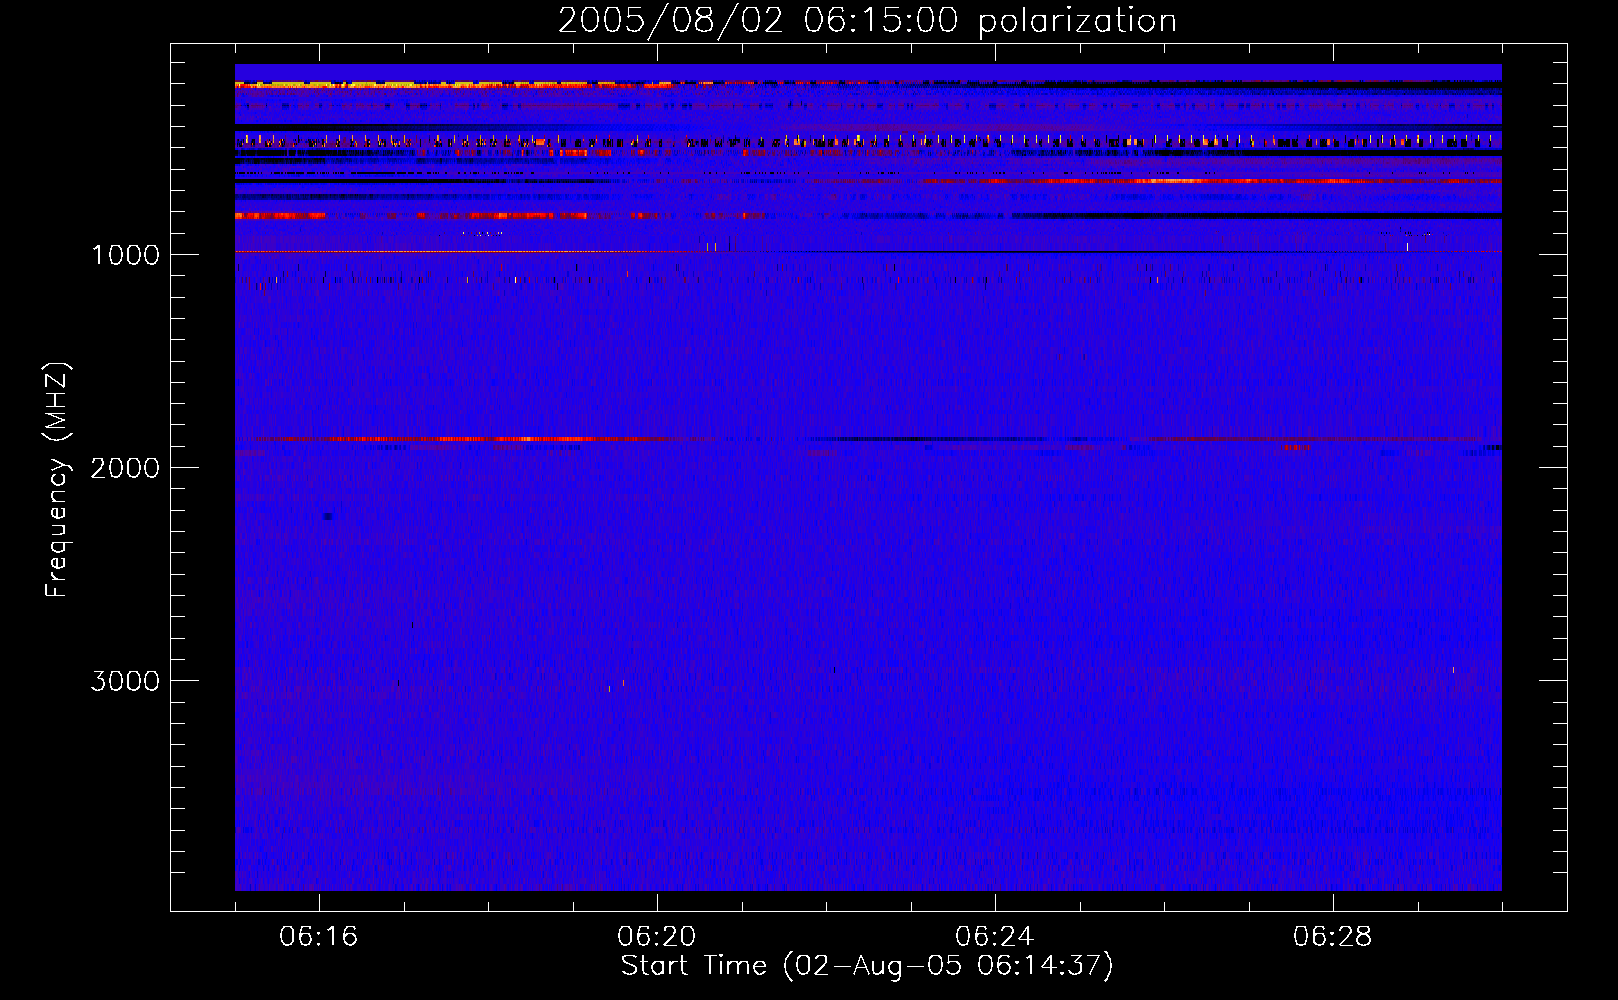Click the '2000' frequency tick label

coord(125,468)
